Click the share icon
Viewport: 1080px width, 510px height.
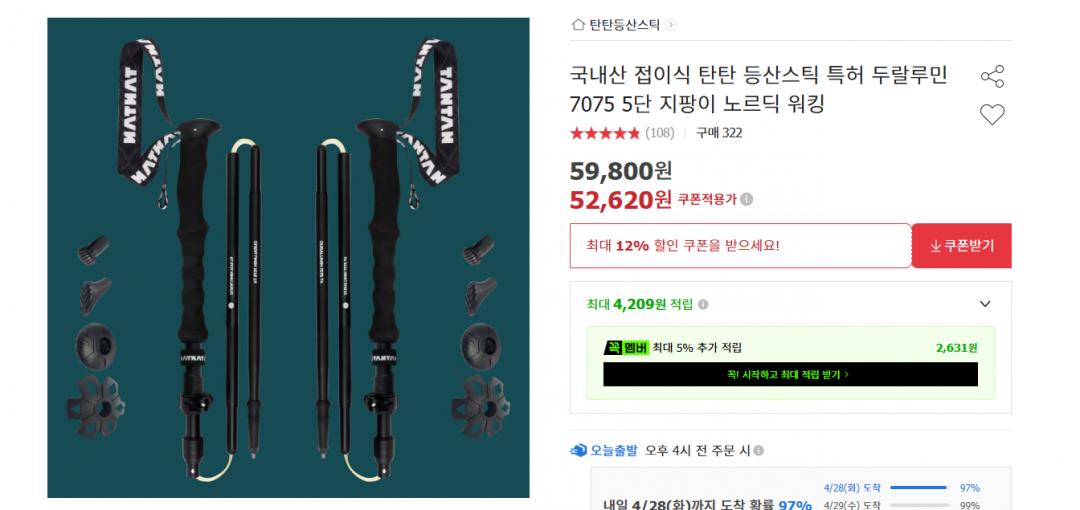coord(992,76)
